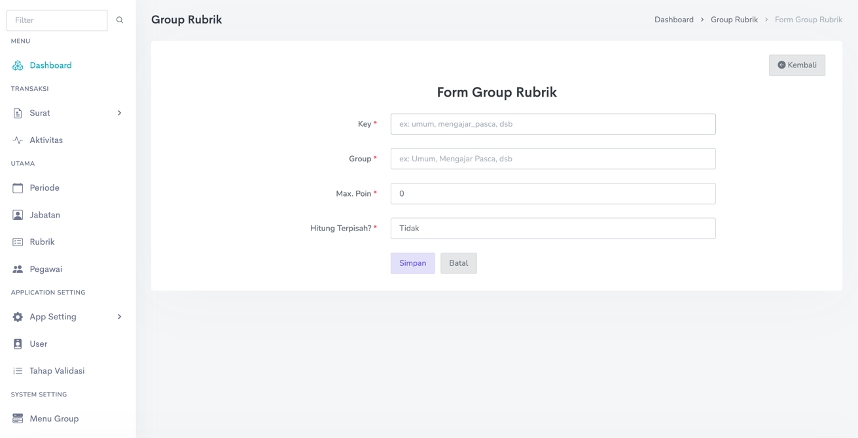858x438 pixels.
Task: Open Aktivitas via its pulse icon
Action: (18, 140)
